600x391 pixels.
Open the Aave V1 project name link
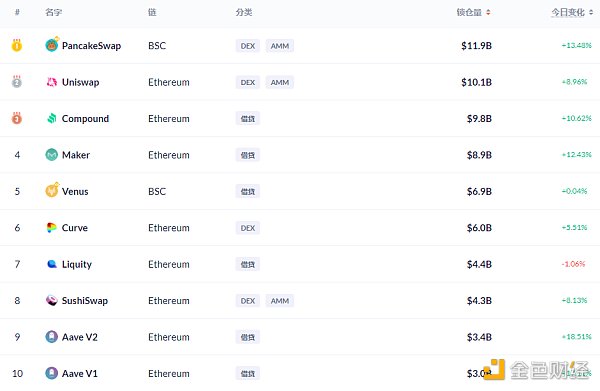point(80,373)
